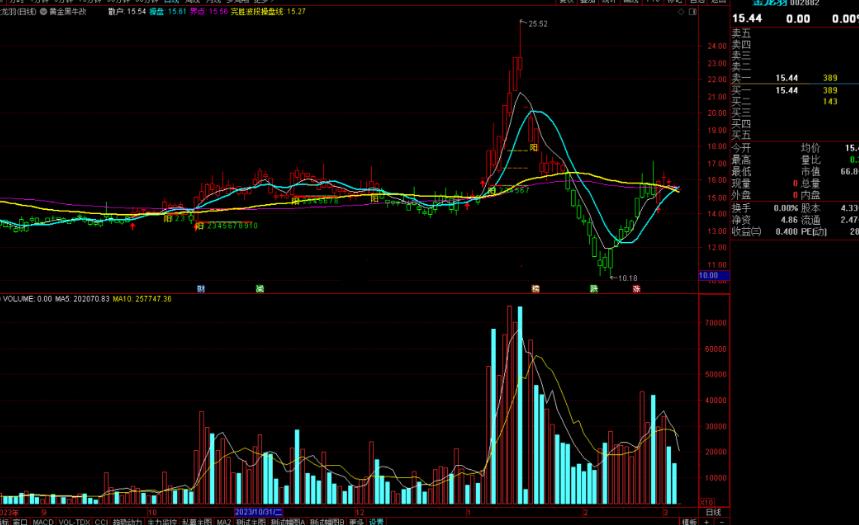Click the highlighted date 2023/10/31 on the time axis
Screen dimensions: 859x525
tap(259, 512)
